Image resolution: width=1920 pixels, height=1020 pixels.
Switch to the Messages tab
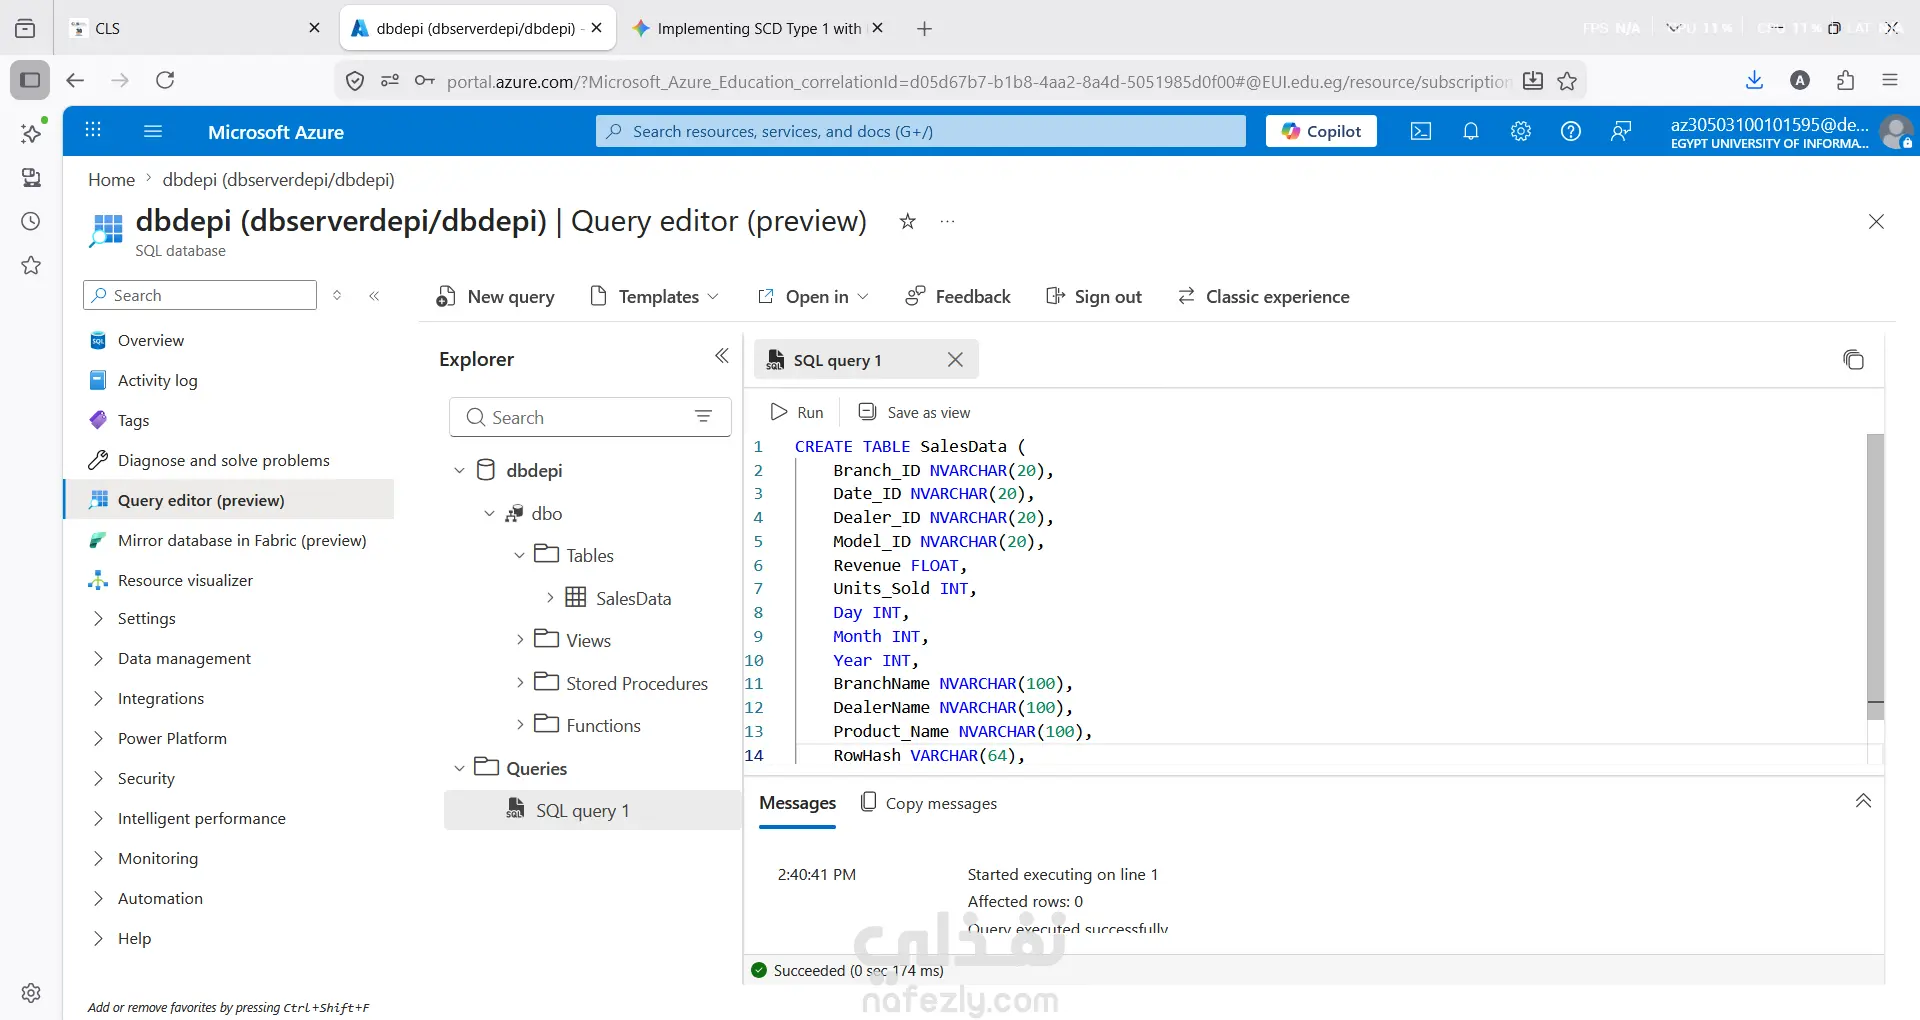click(x=797, y=803)
